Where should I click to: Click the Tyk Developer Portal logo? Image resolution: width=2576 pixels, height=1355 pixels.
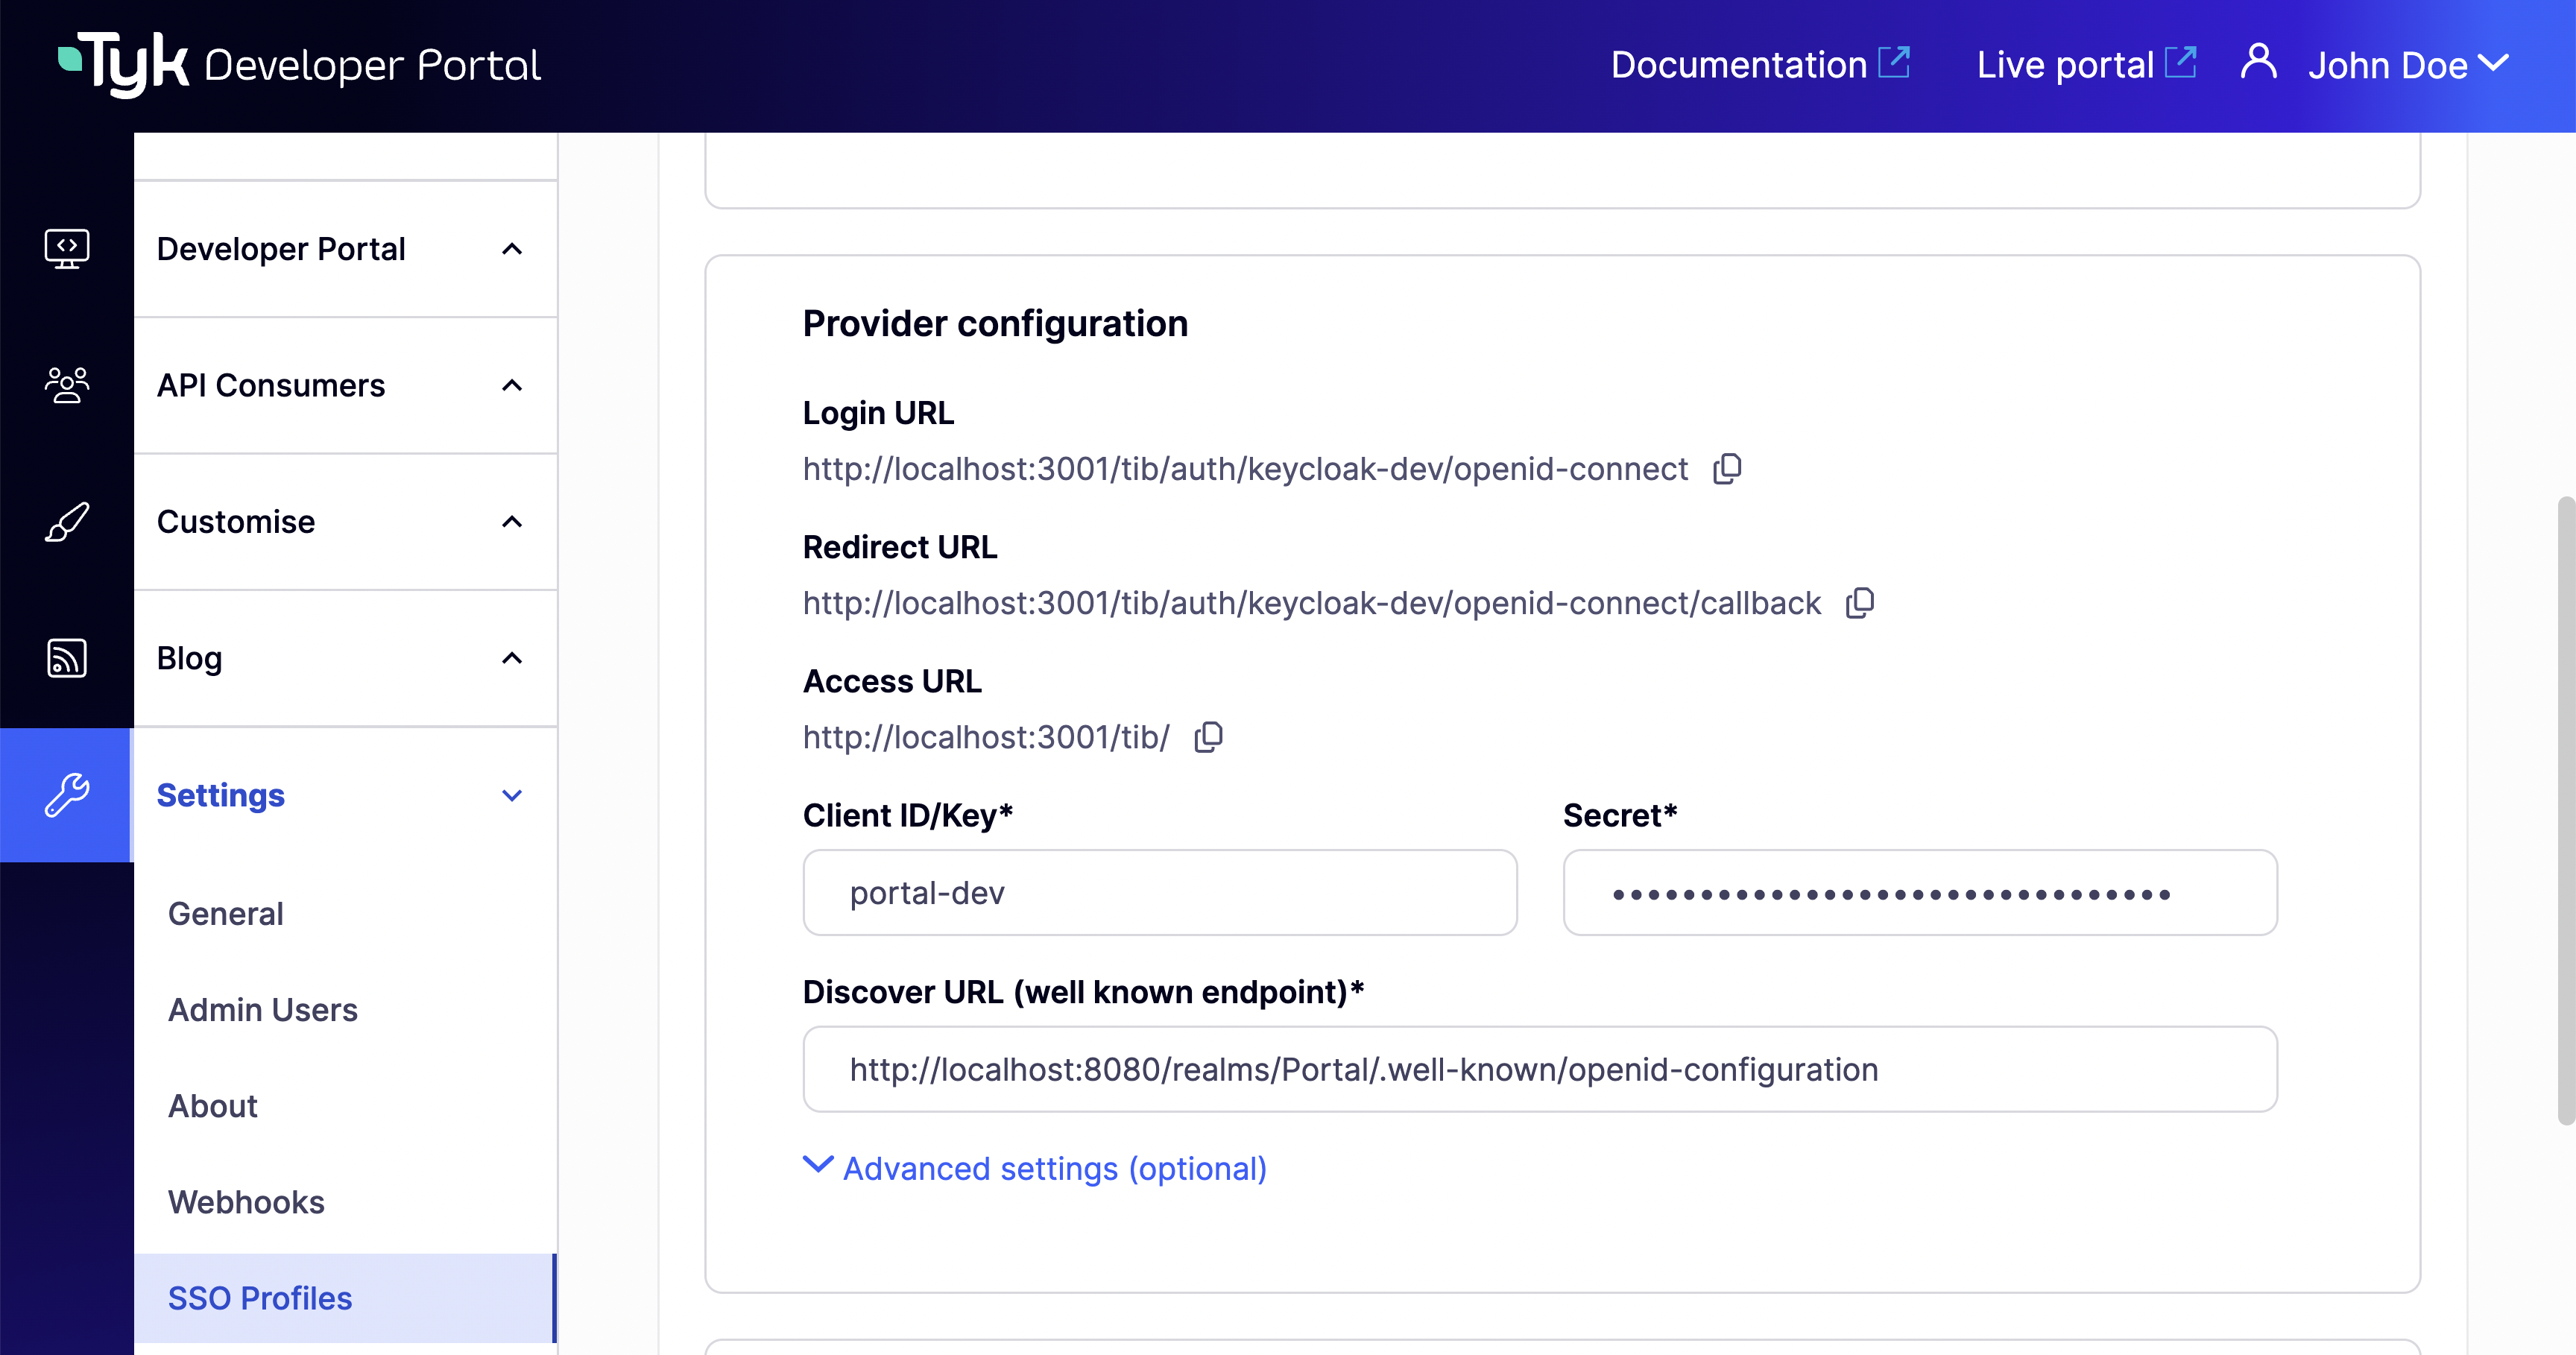[300, 63]
